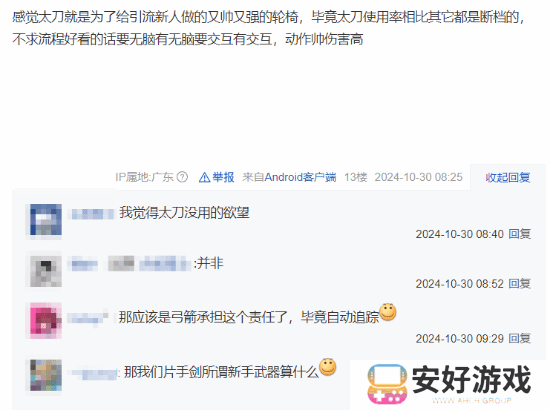Click the username before 那我们片手剑
Image resolution: width=550 pixels, height=410 pixels.
pyautogui.click(x=94, y=374)
